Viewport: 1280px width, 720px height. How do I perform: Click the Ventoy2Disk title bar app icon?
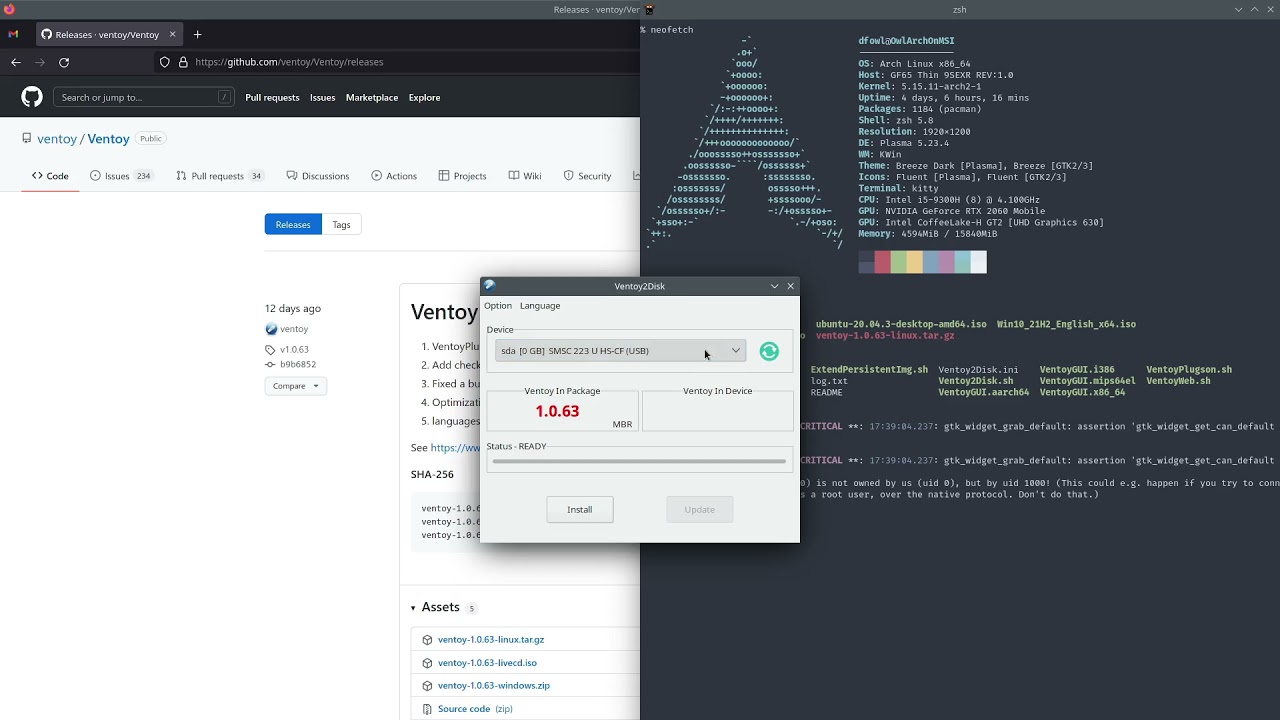[490, 286]
